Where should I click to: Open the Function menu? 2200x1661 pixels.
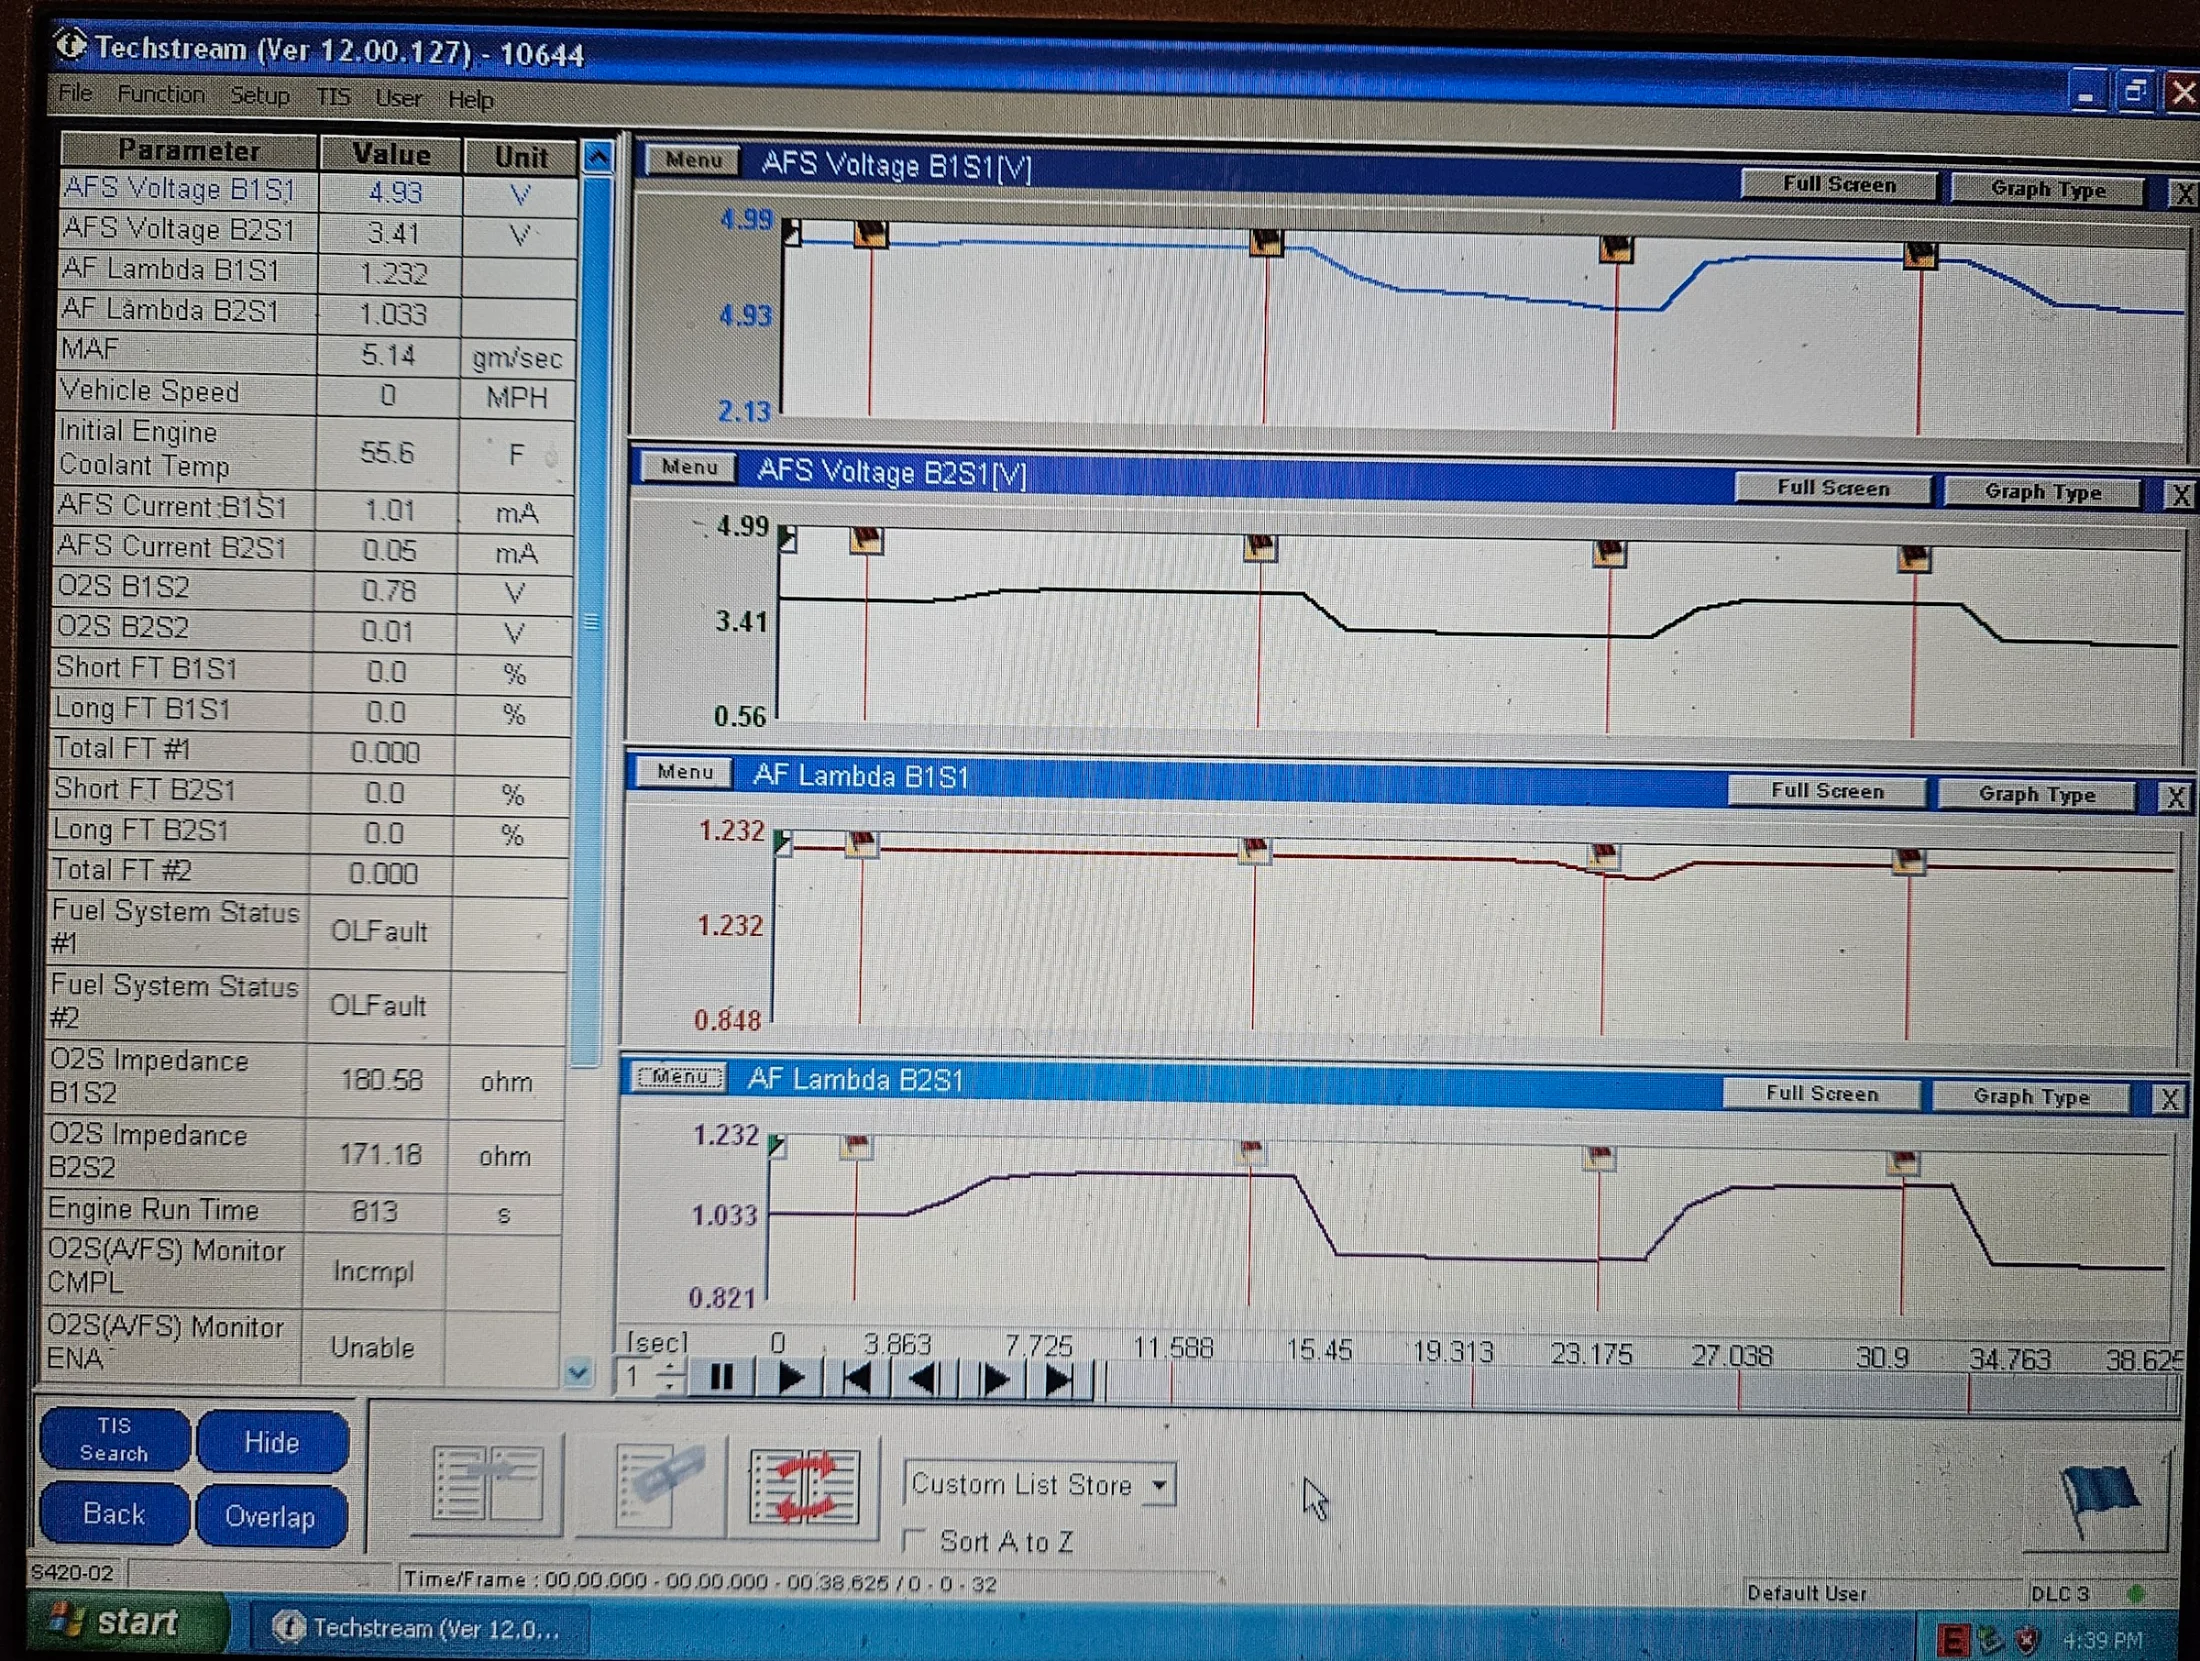click(x=160, y=95)
